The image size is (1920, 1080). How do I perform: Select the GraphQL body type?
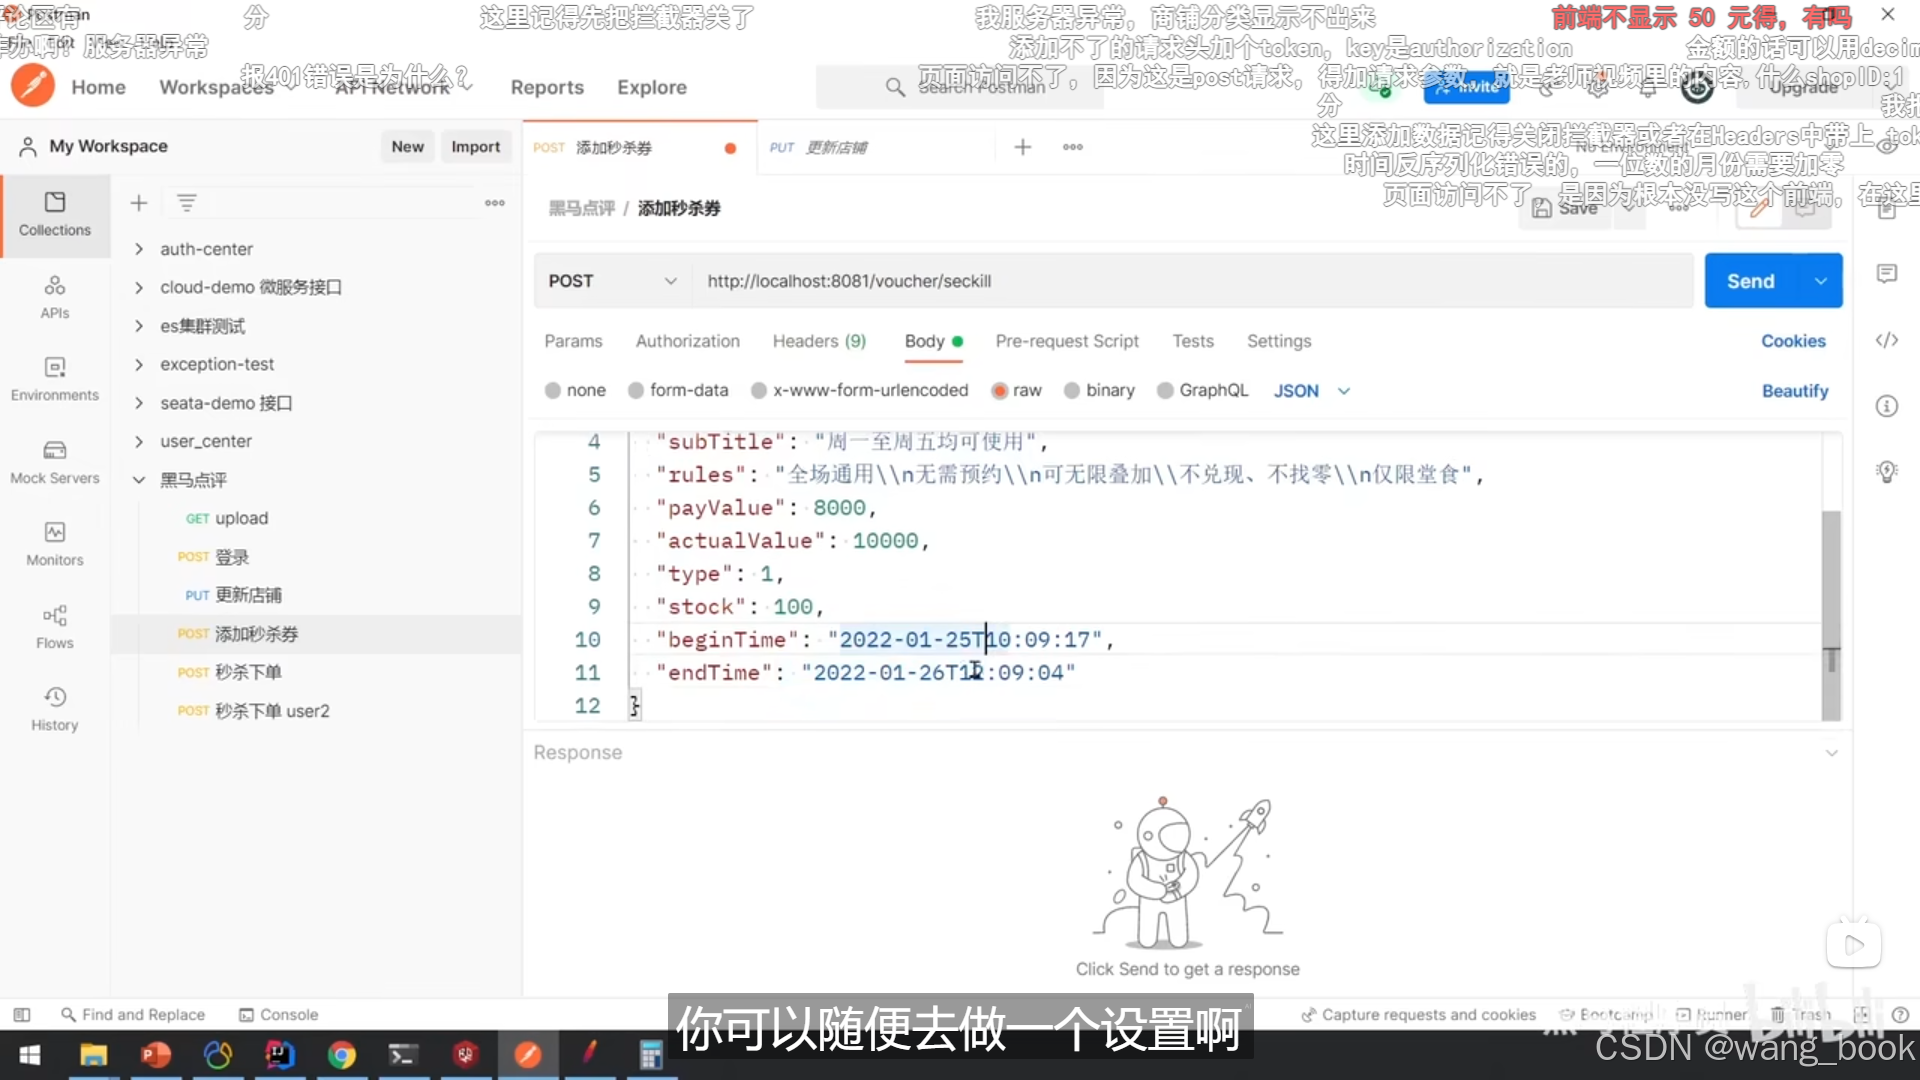coord(1203,390)
